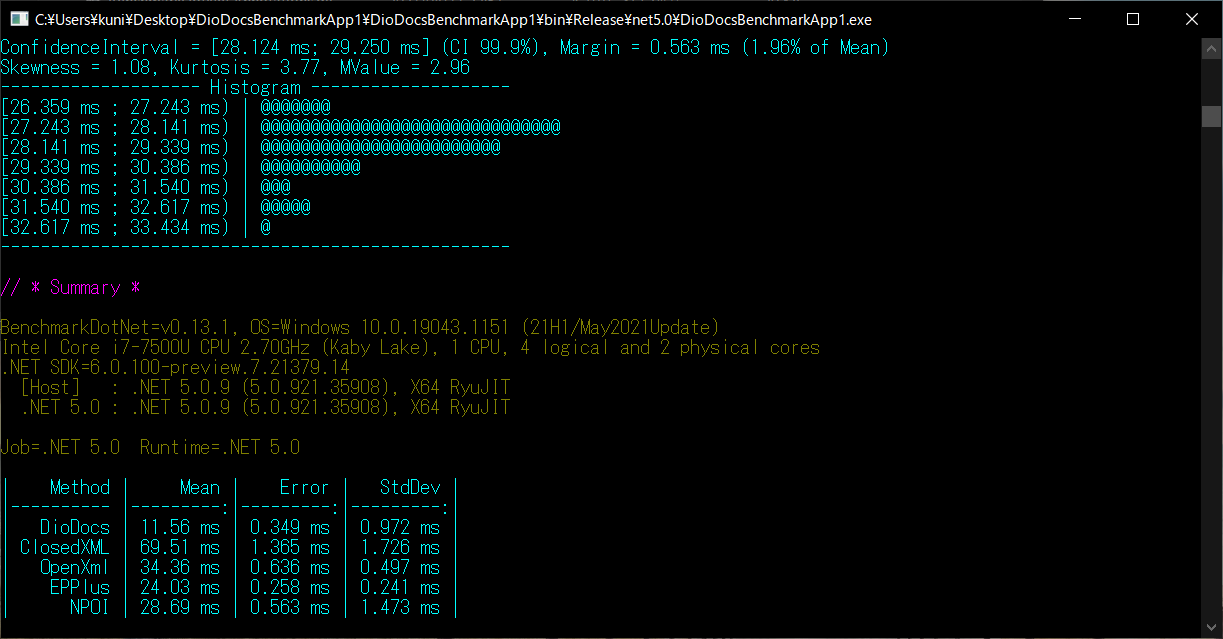This screenshot has width=1223, height=639.
Task: Click NPOI error value 0.563 ms
Action: tap(290, 607)
